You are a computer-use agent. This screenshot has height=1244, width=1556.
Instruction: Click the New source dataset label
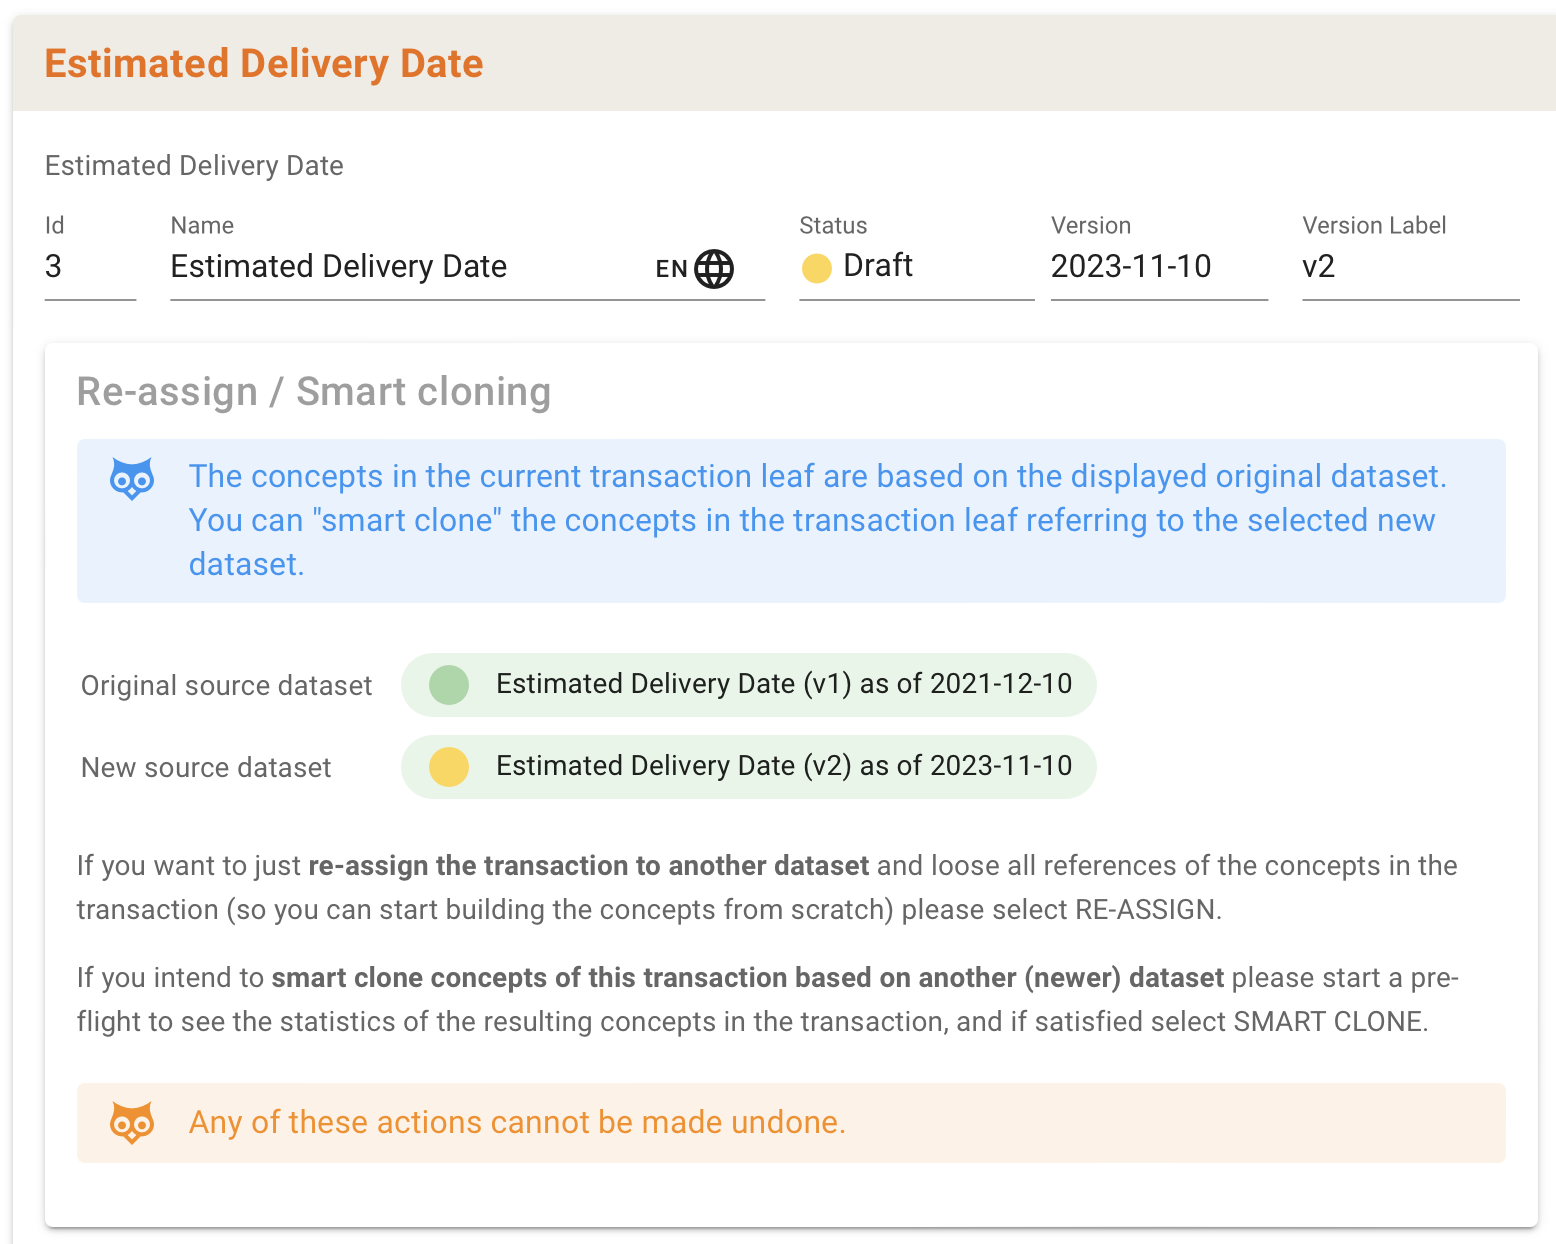pyautogui.click(x=206, y=768)
